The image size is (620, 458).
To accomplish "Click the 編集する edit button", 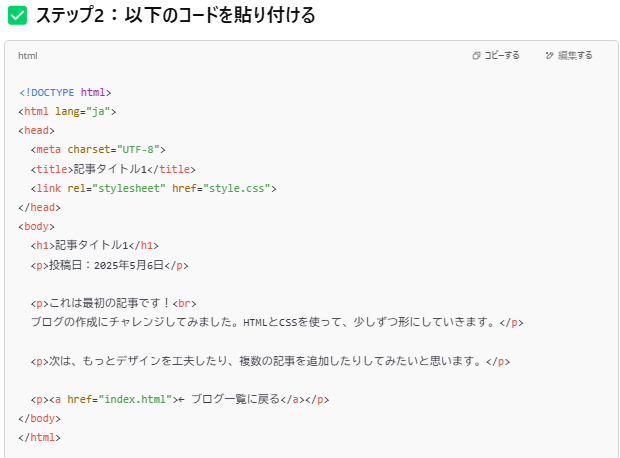I will pyautogui.click(x=569, y=55).
